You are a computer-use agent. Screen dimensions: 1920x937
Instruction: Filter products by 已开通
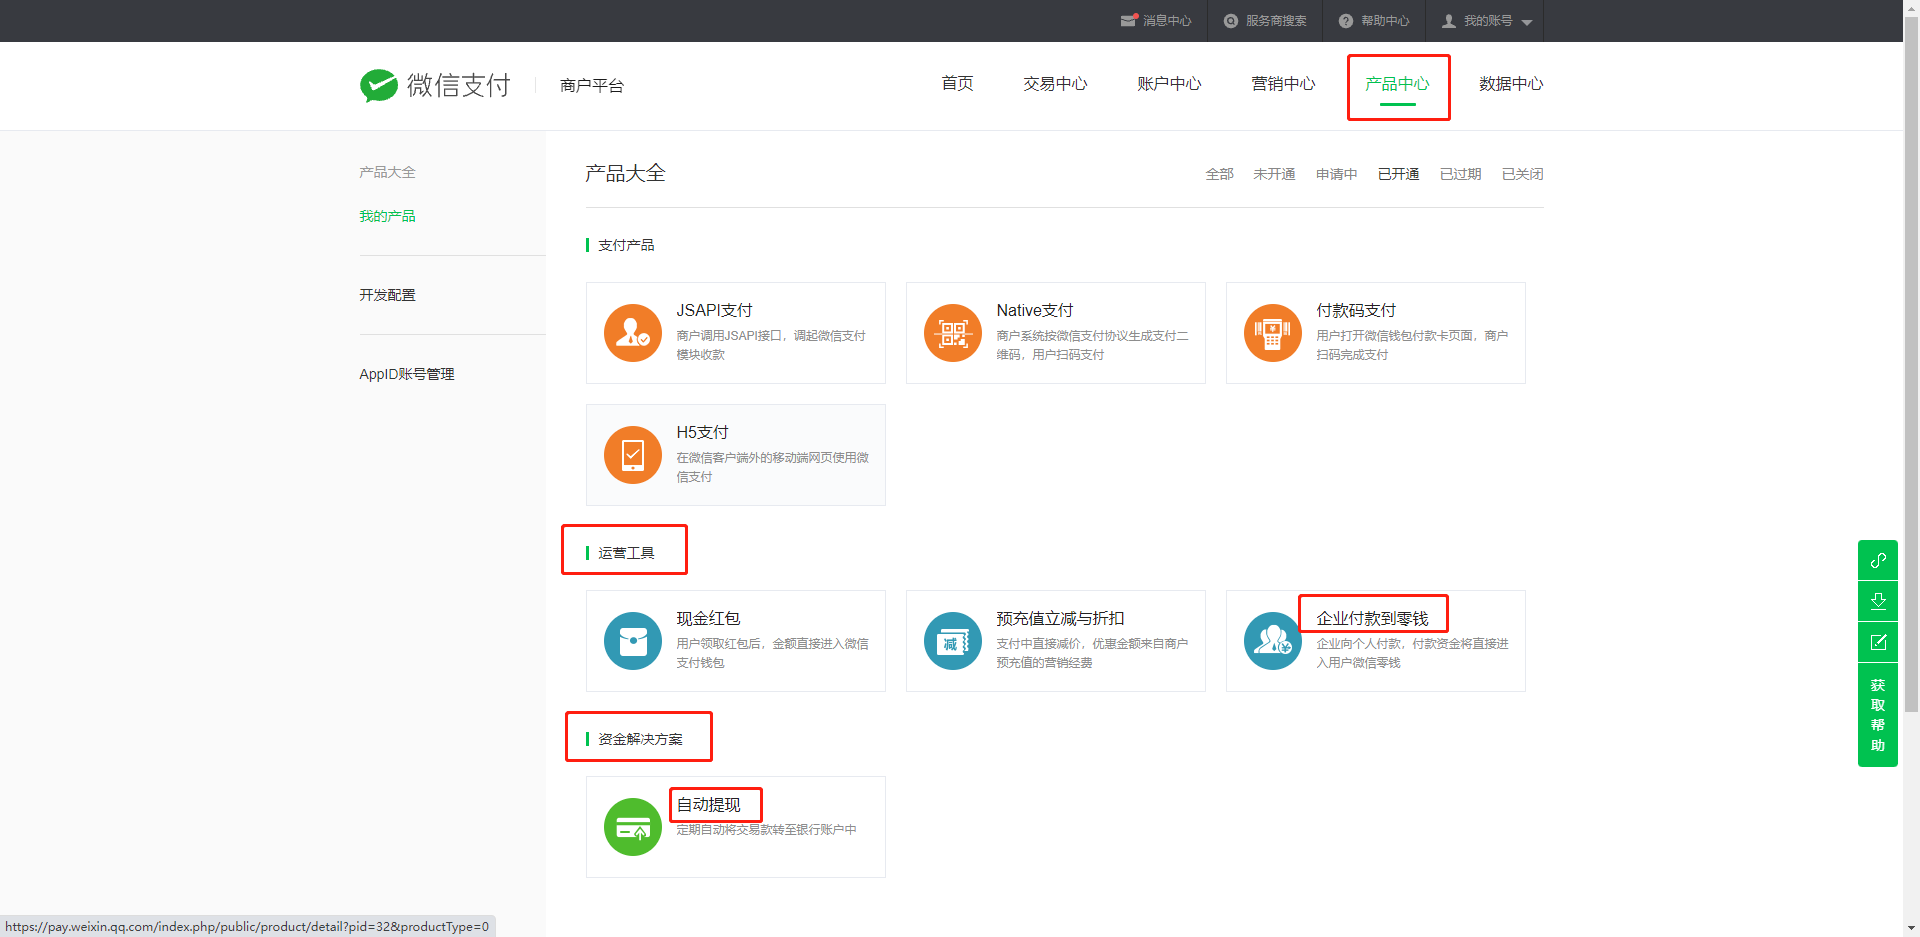(x=1398, y=174)
